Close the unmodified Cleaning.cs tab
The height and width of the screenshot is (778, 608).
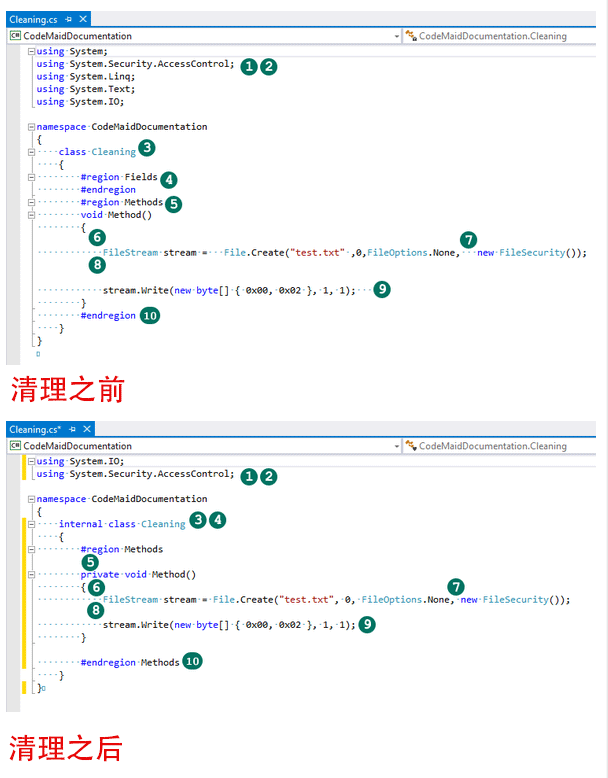[83, 19]
